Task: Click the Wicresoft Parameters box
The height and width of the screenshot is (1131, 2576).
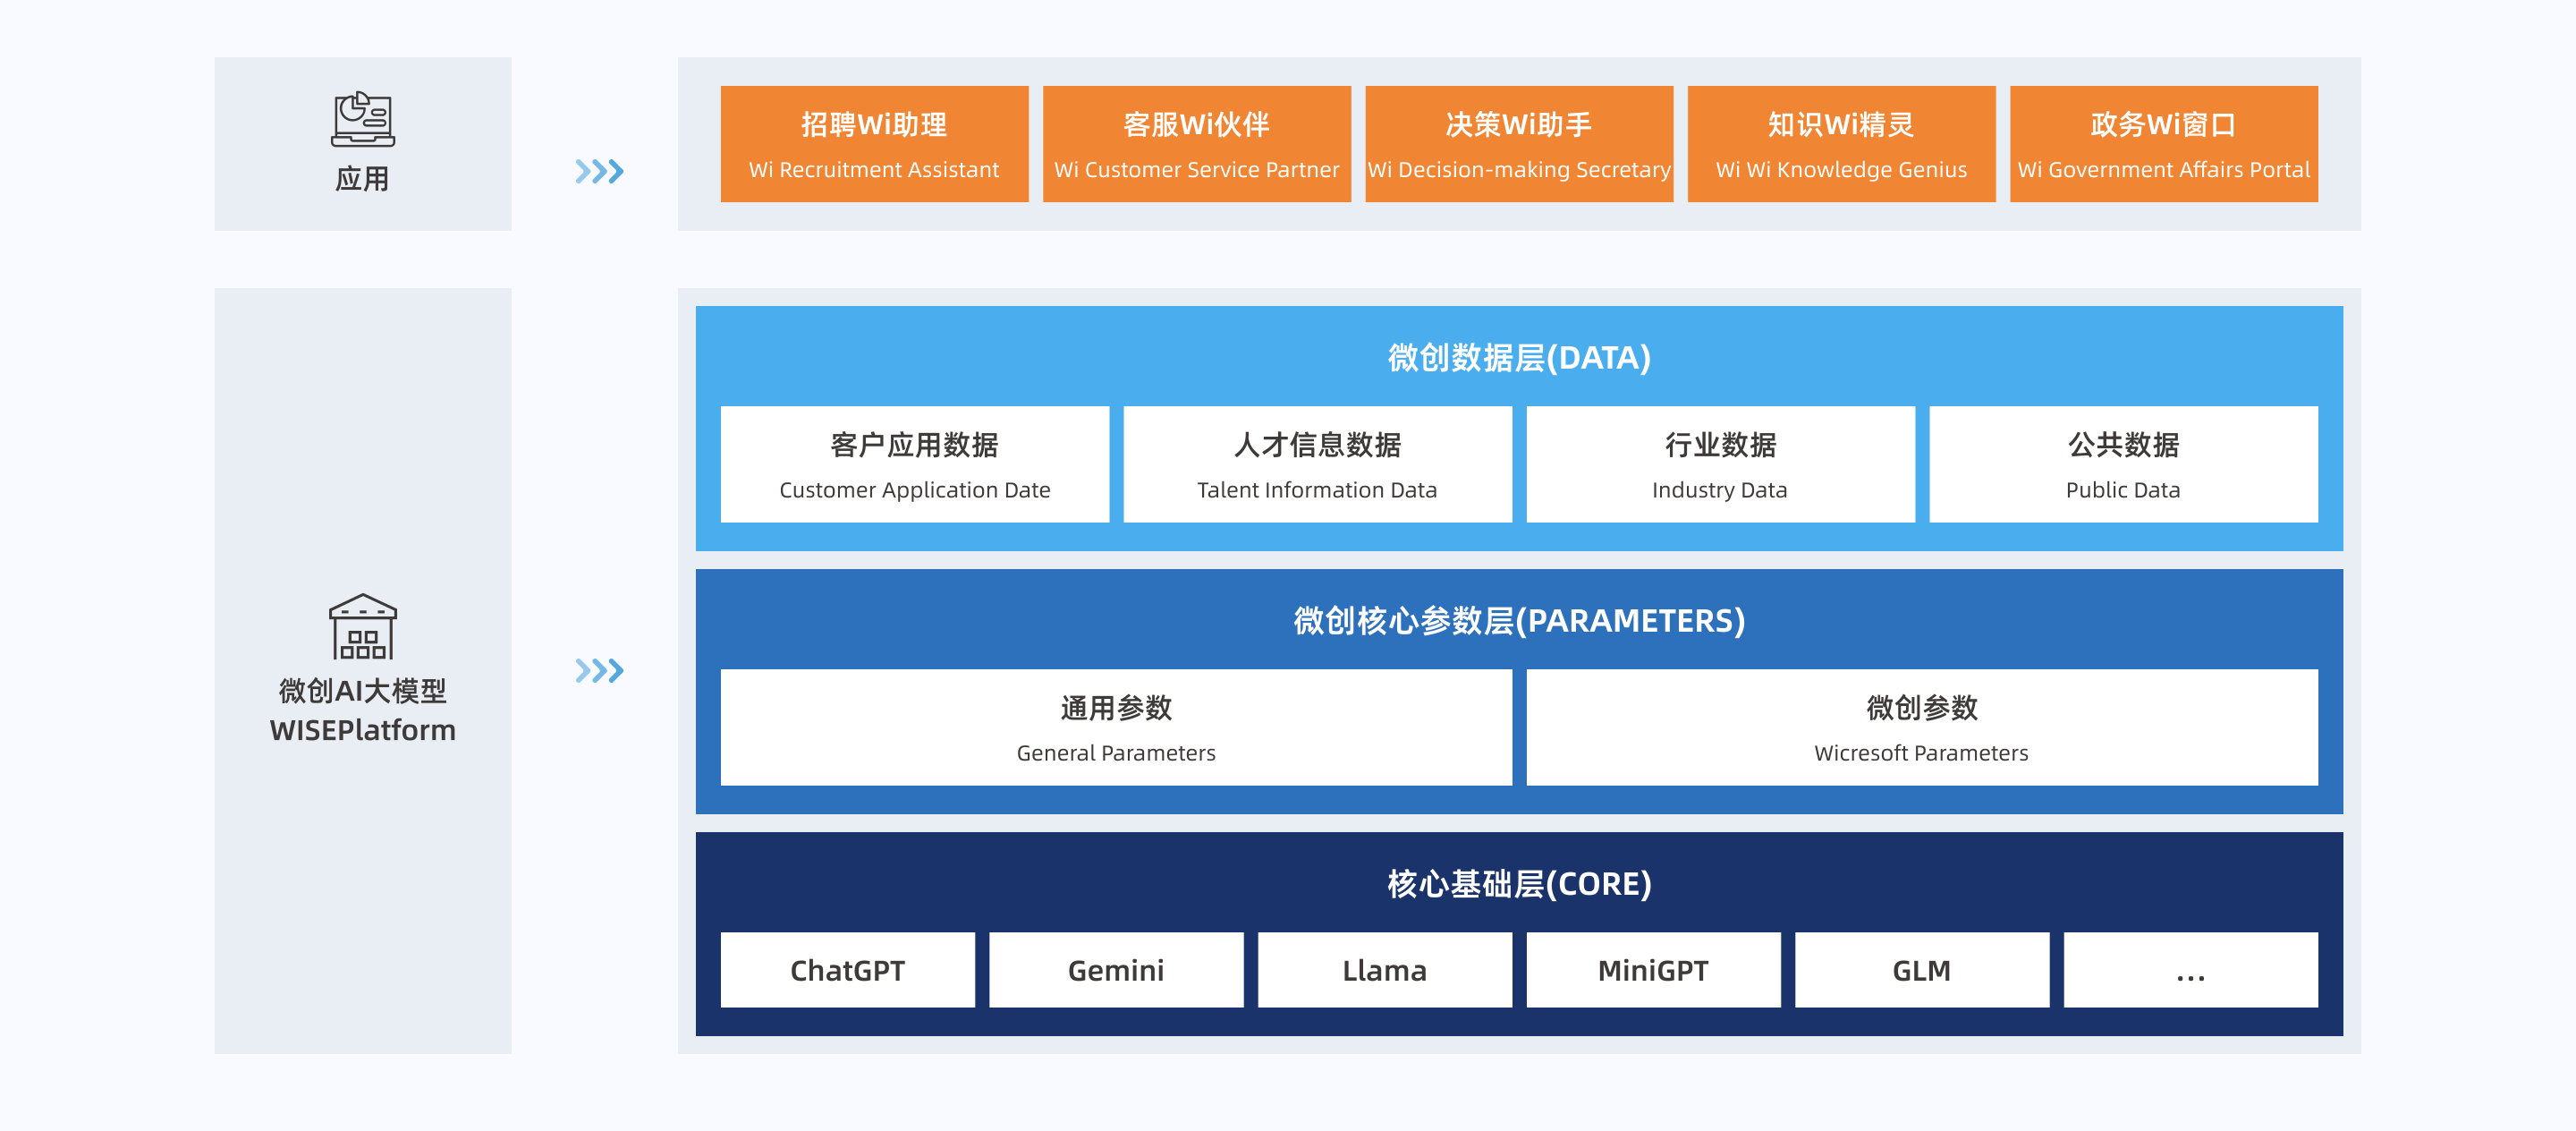Action: point(1921,727)
